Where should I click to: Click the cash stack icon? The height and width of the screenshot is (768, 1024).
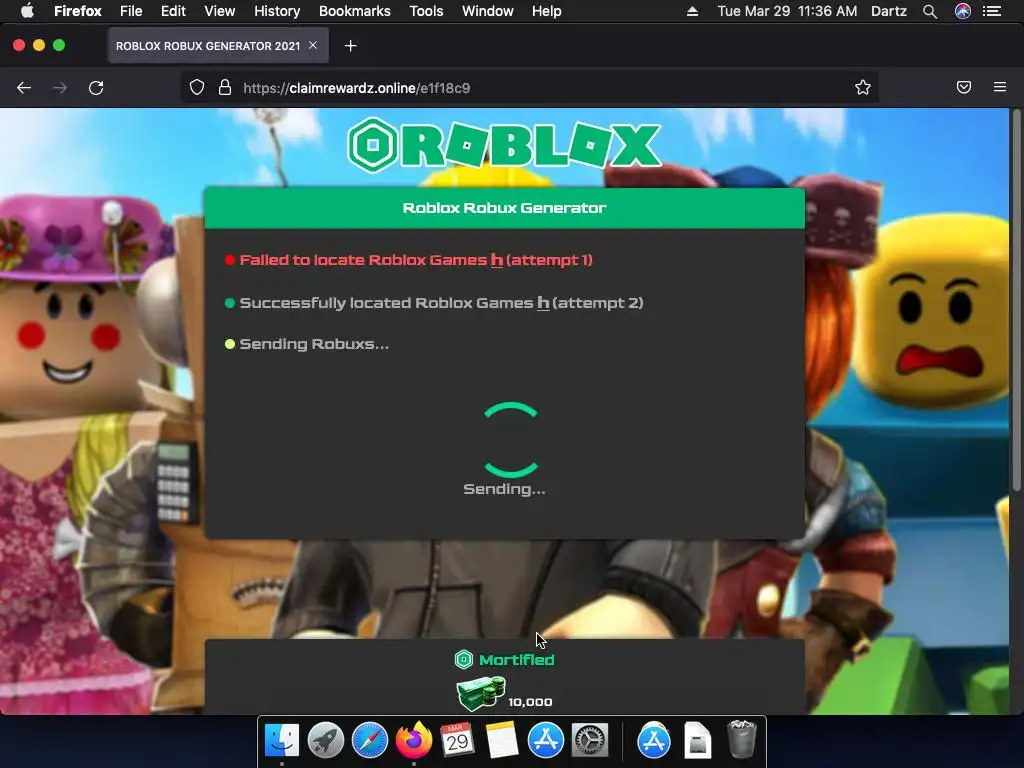coord(481,694)
